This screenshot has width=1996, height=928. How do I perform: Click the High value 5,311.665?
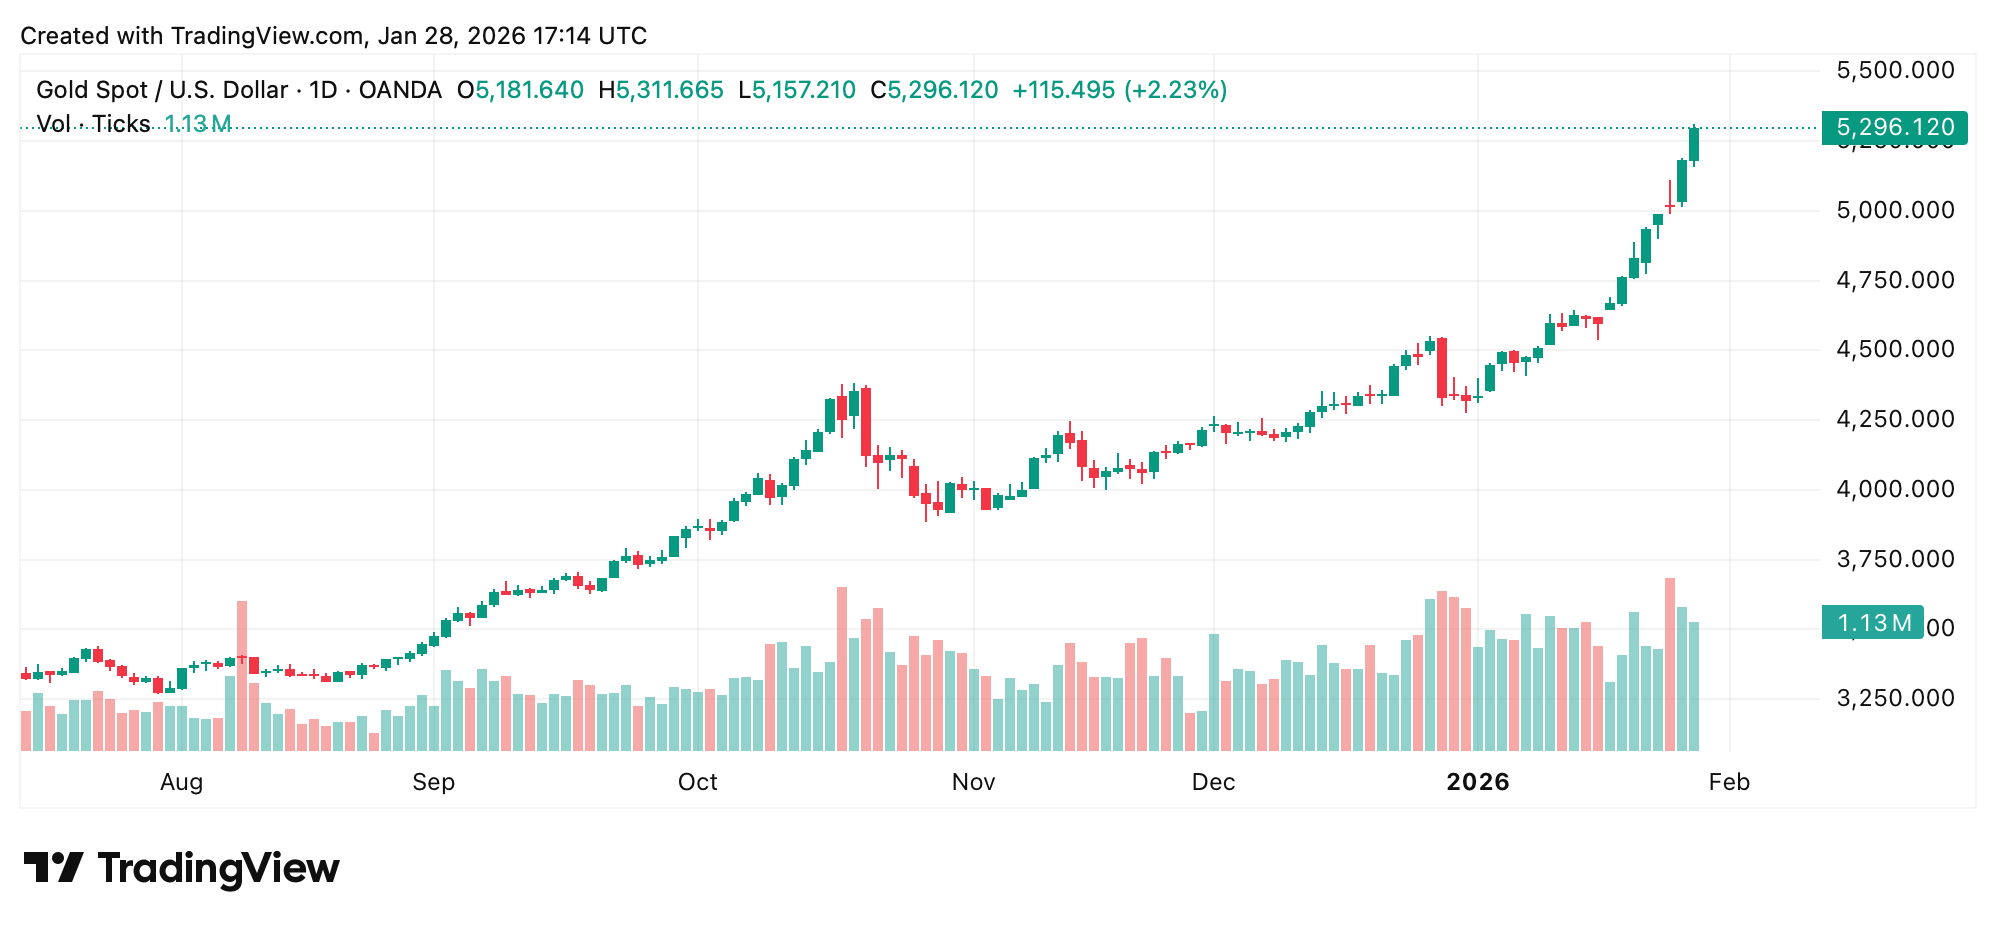coord(669,90)
